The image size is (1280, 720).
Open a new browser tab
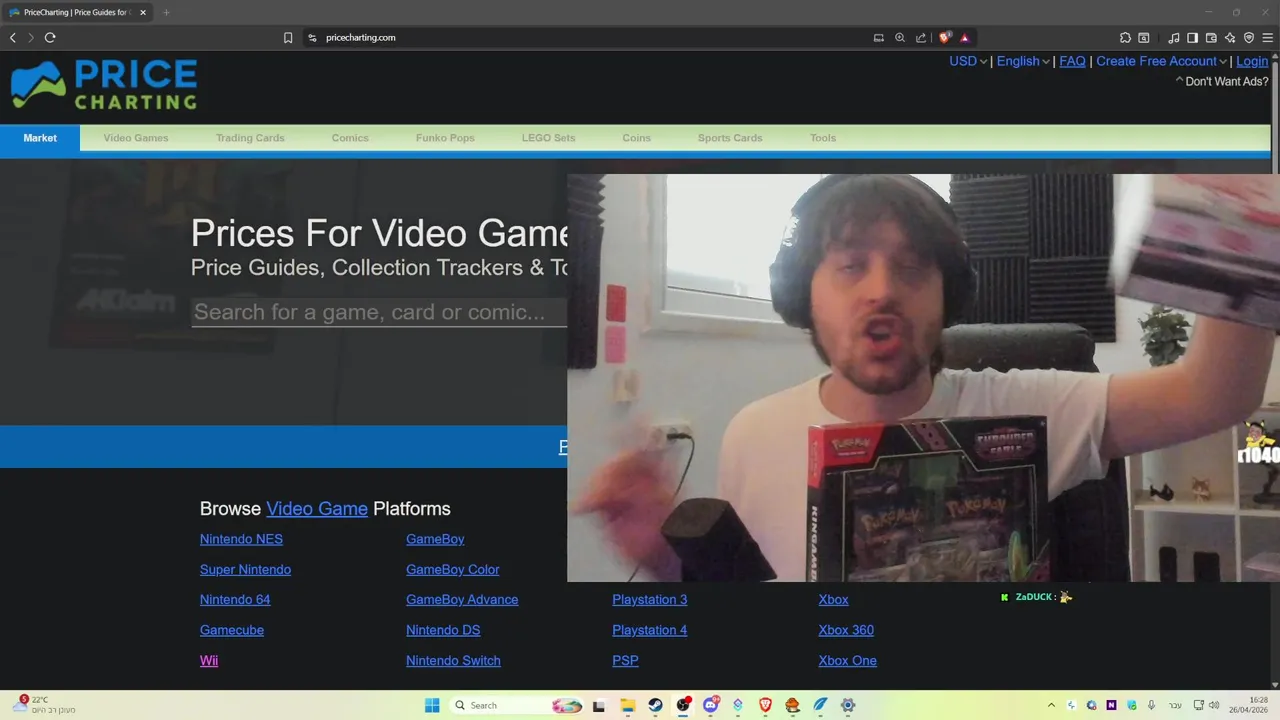tap(166, 13)
